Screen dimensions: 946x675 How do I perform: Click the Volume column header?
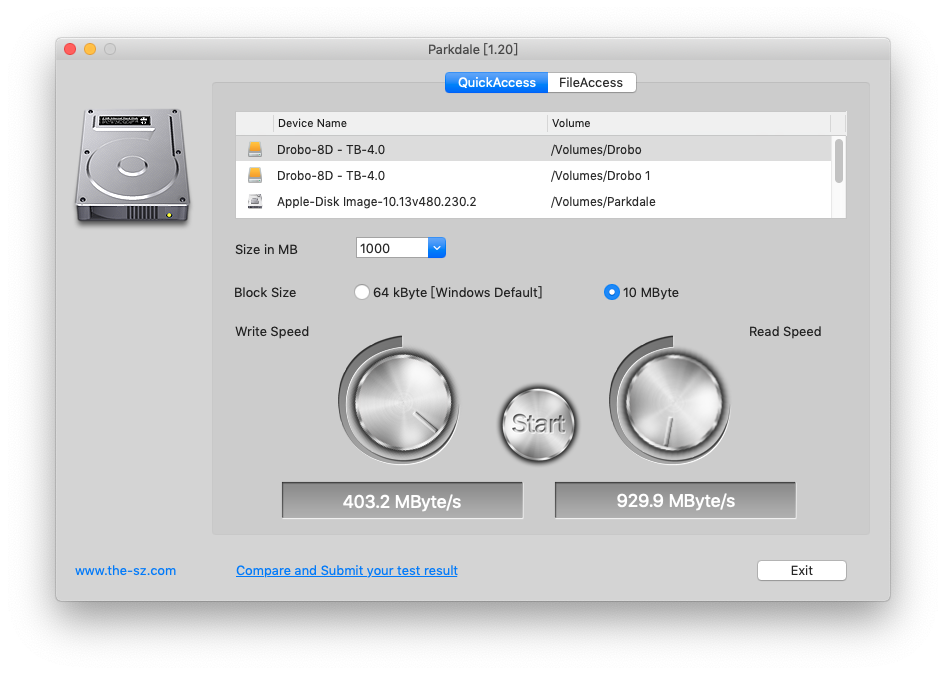[x=689, y=123]
